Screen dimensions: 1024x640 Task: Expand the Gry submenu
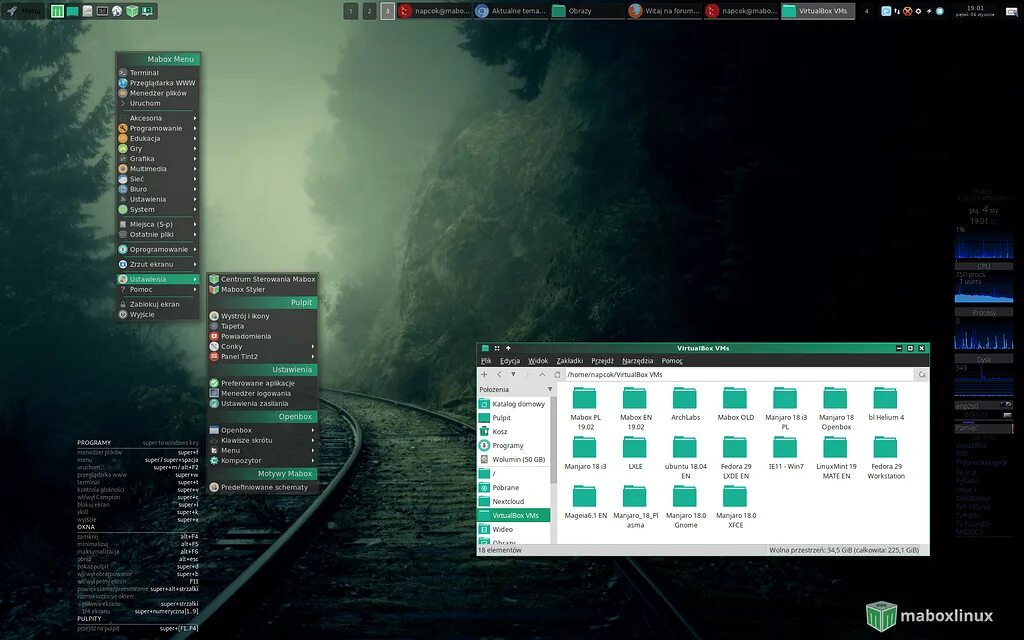(x=157, y=148)
